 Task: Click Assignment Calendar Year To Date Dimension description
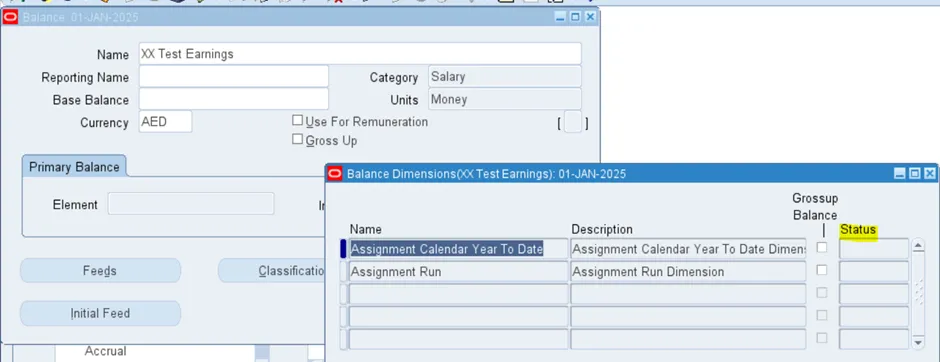click(x=688, y=249)
